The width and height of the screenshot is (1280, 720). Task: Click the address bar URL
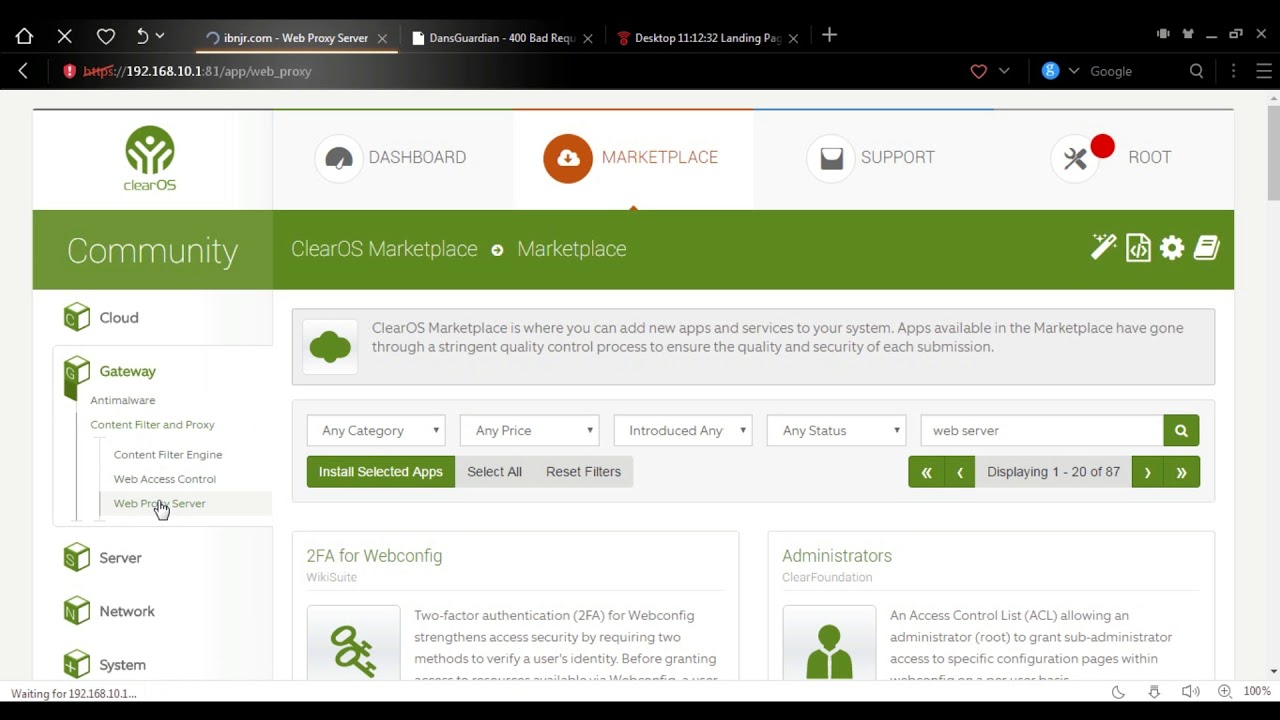click(x=198, y=71)
